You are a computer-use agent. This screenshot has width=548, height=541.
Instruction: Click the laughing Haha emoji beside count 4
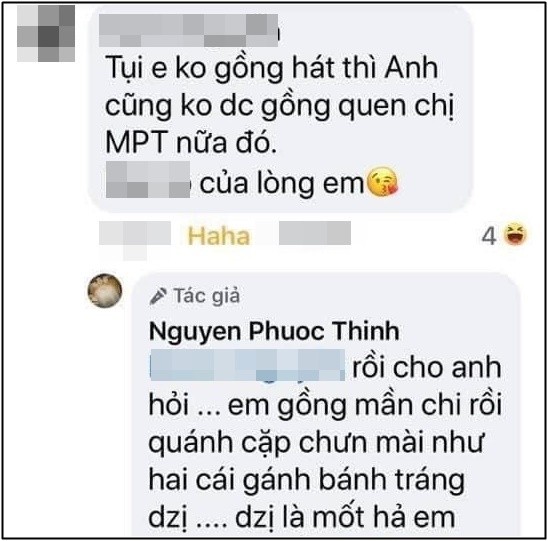(515, 235)
